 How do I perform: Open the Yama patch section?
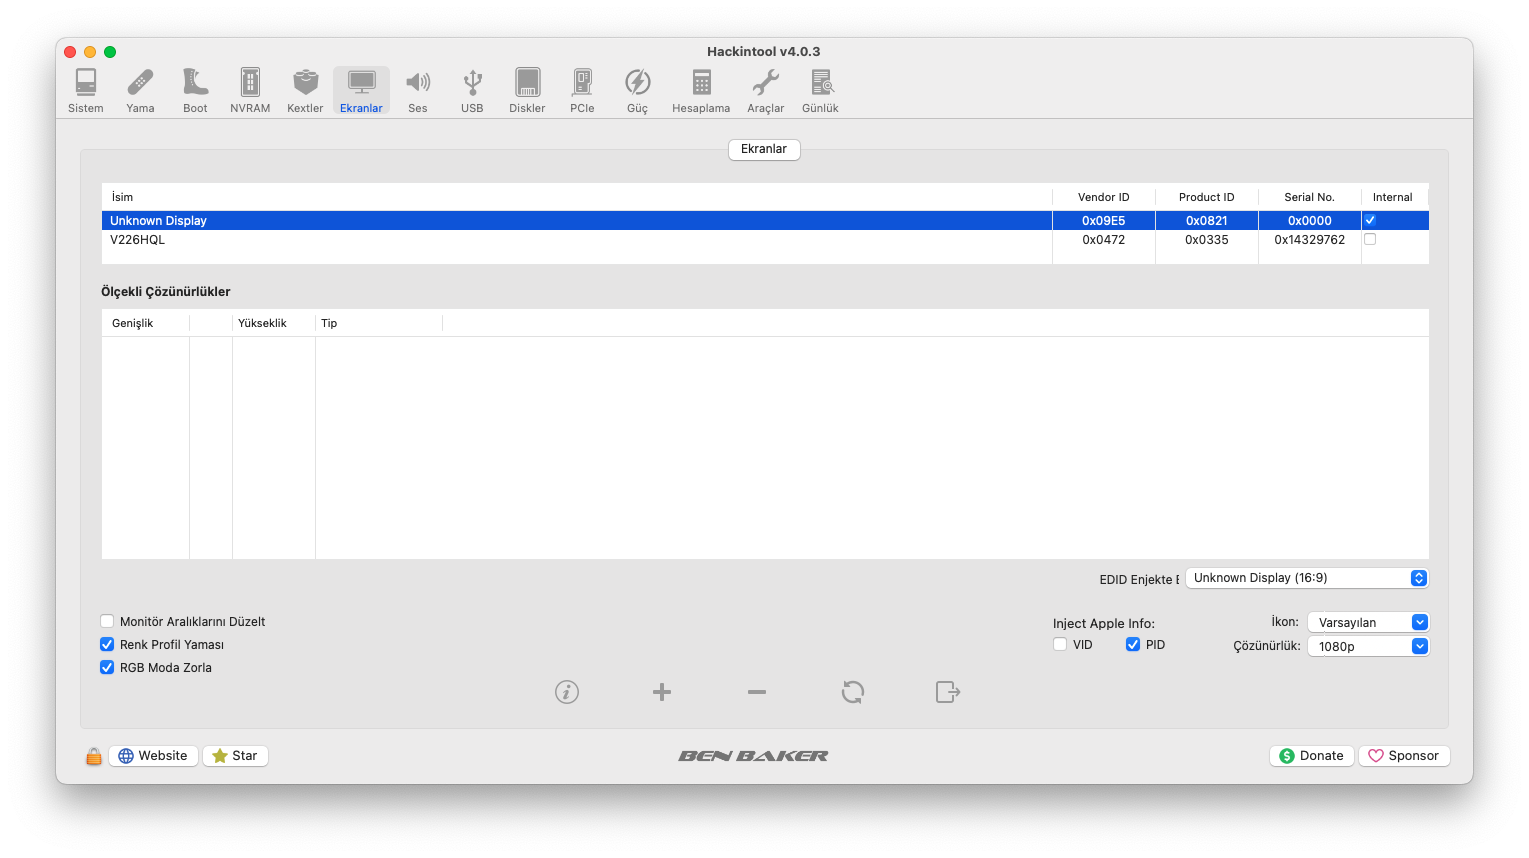(x=140, y=90)
